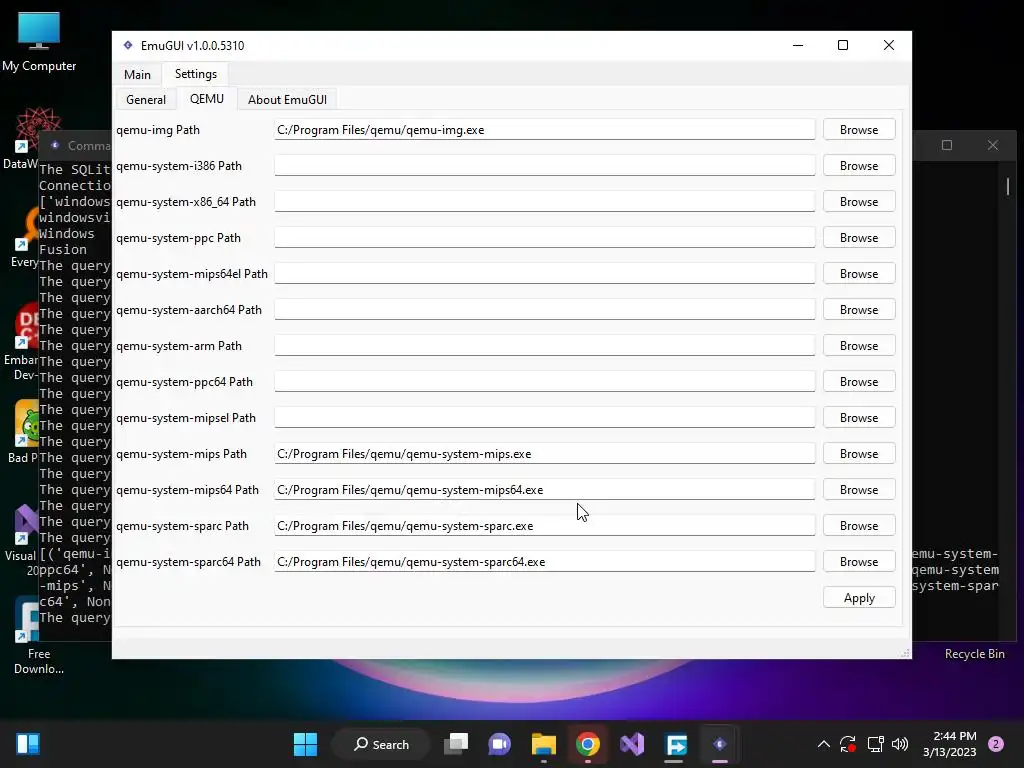Close the Command Prompt window behind

(993, 145)
